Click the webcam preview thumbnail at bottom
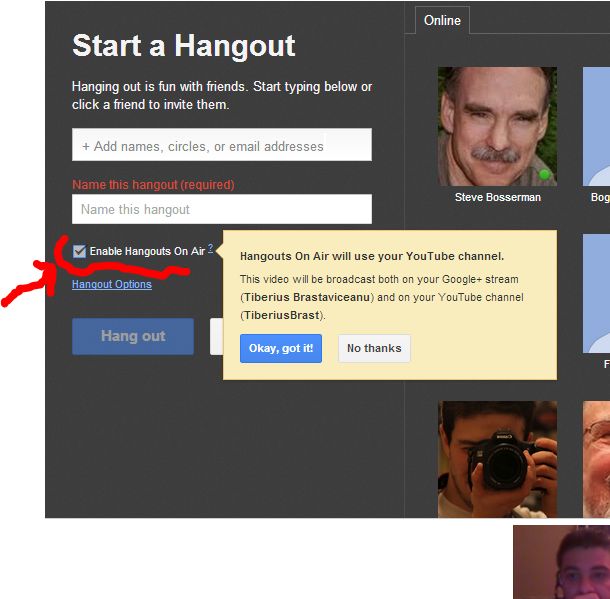Image resolution: width=610 pixels, height=599 pixels. [x=561, y=562]
